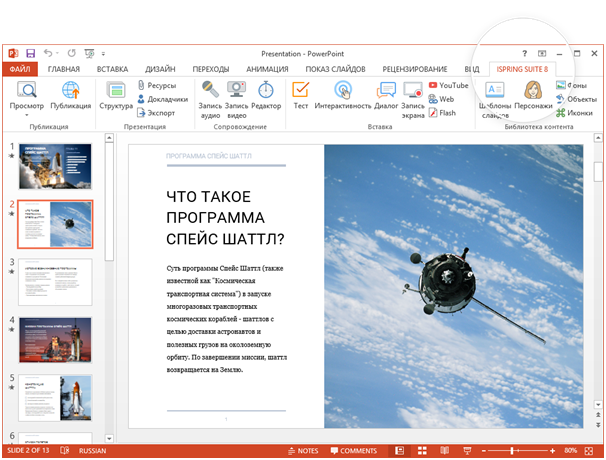This screenshot has width=606, height=460.
Task: Open the Редактор narration editor
Action: pos(266,95)
